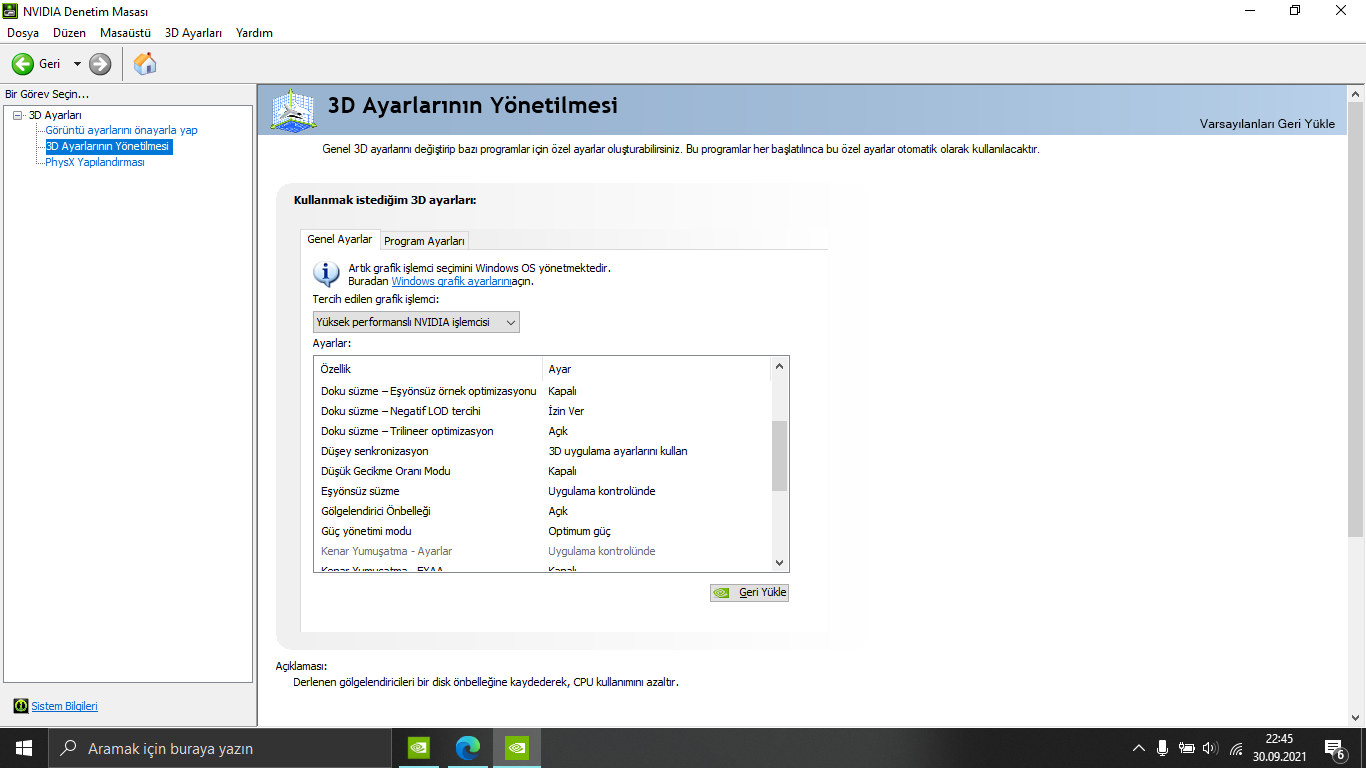Click the taskbar search box

click(x=220, y=748)
